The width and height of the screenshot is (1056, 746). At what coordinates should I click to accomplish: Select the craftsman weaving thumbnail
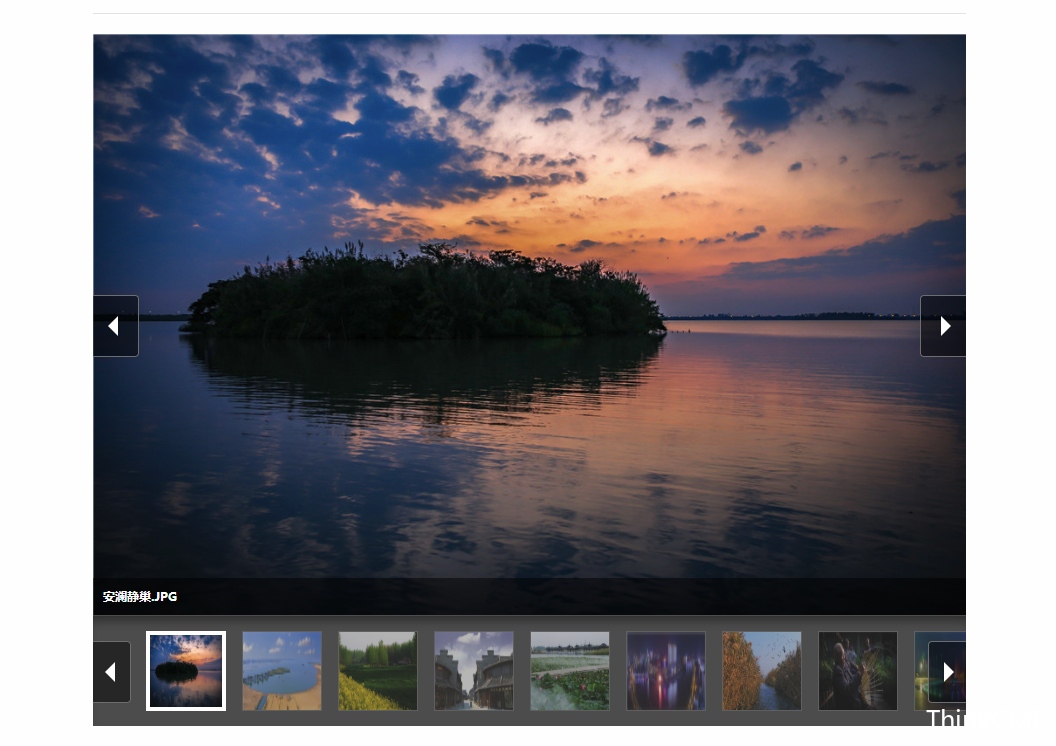point(858,671)
